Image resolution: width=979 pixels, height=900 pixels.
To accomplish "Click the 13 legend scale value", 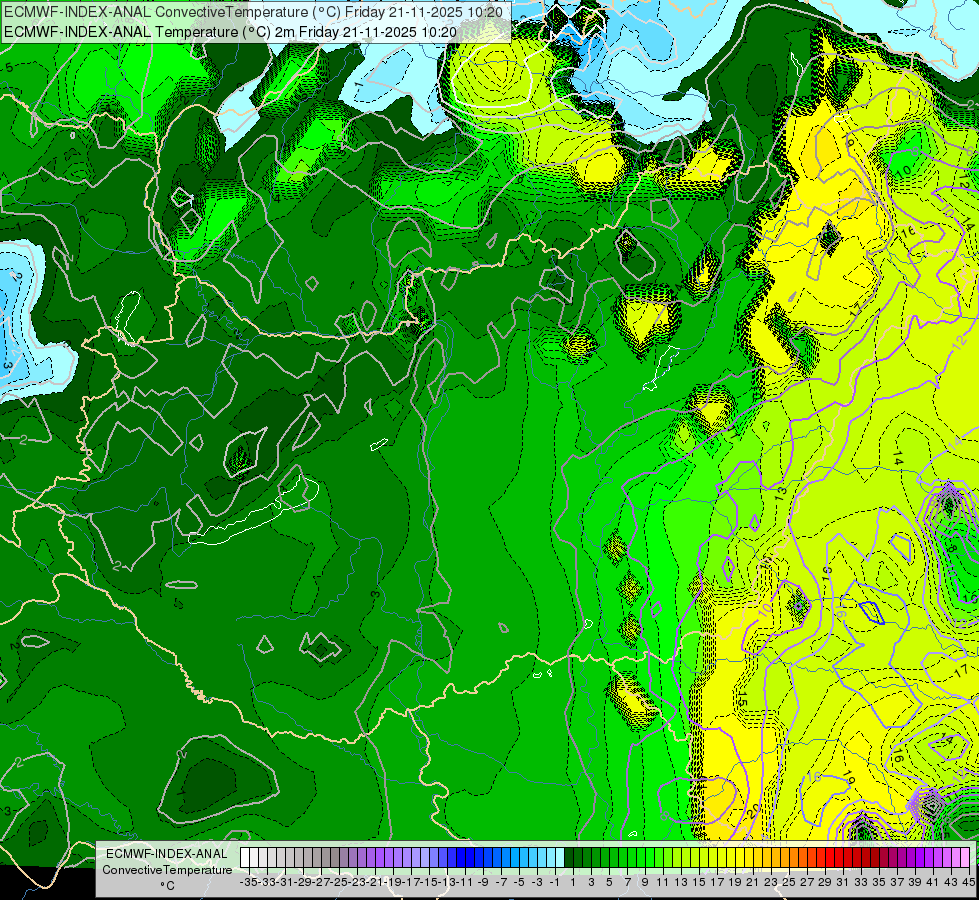I will pos(681,883).
